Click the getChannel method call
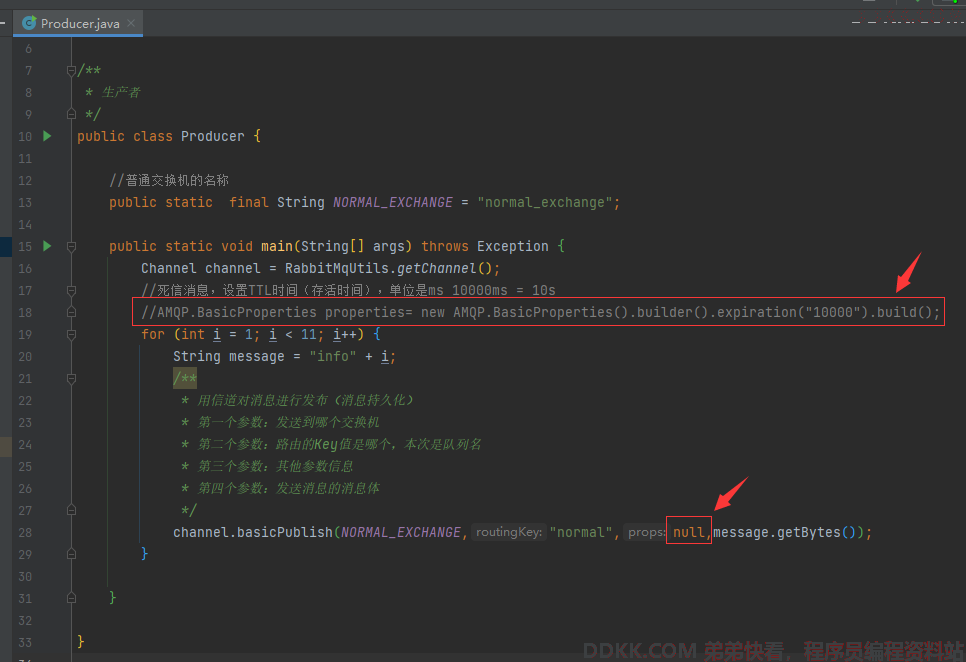The height and width of the screenshot is (662, 966). [436, 268]
